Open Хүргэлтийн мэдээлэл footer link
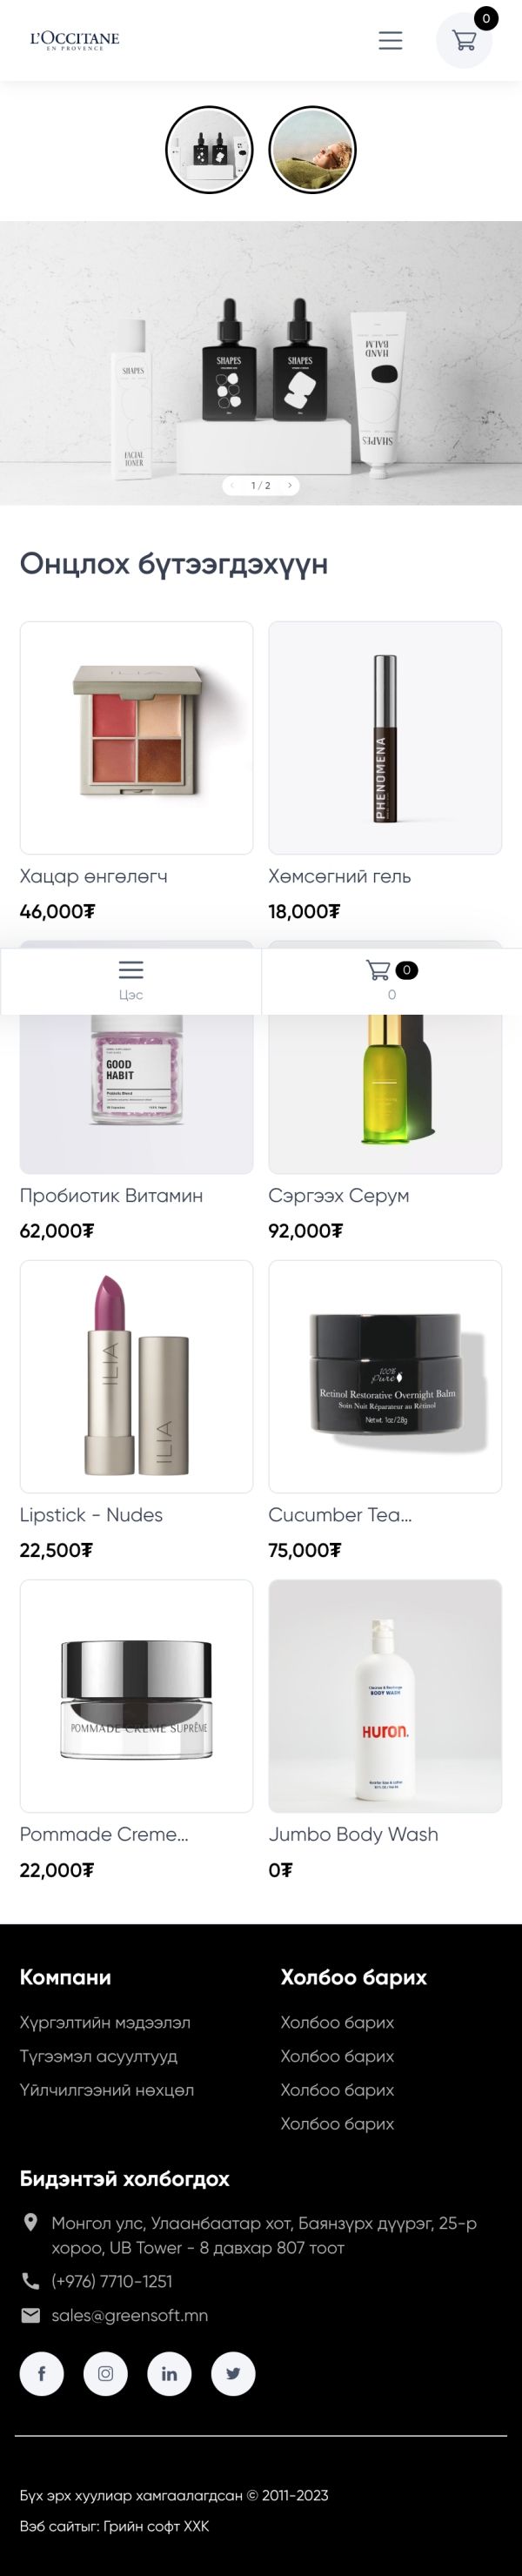Viewport: 522px width, 2576px height. click(x=105, y=2022)
